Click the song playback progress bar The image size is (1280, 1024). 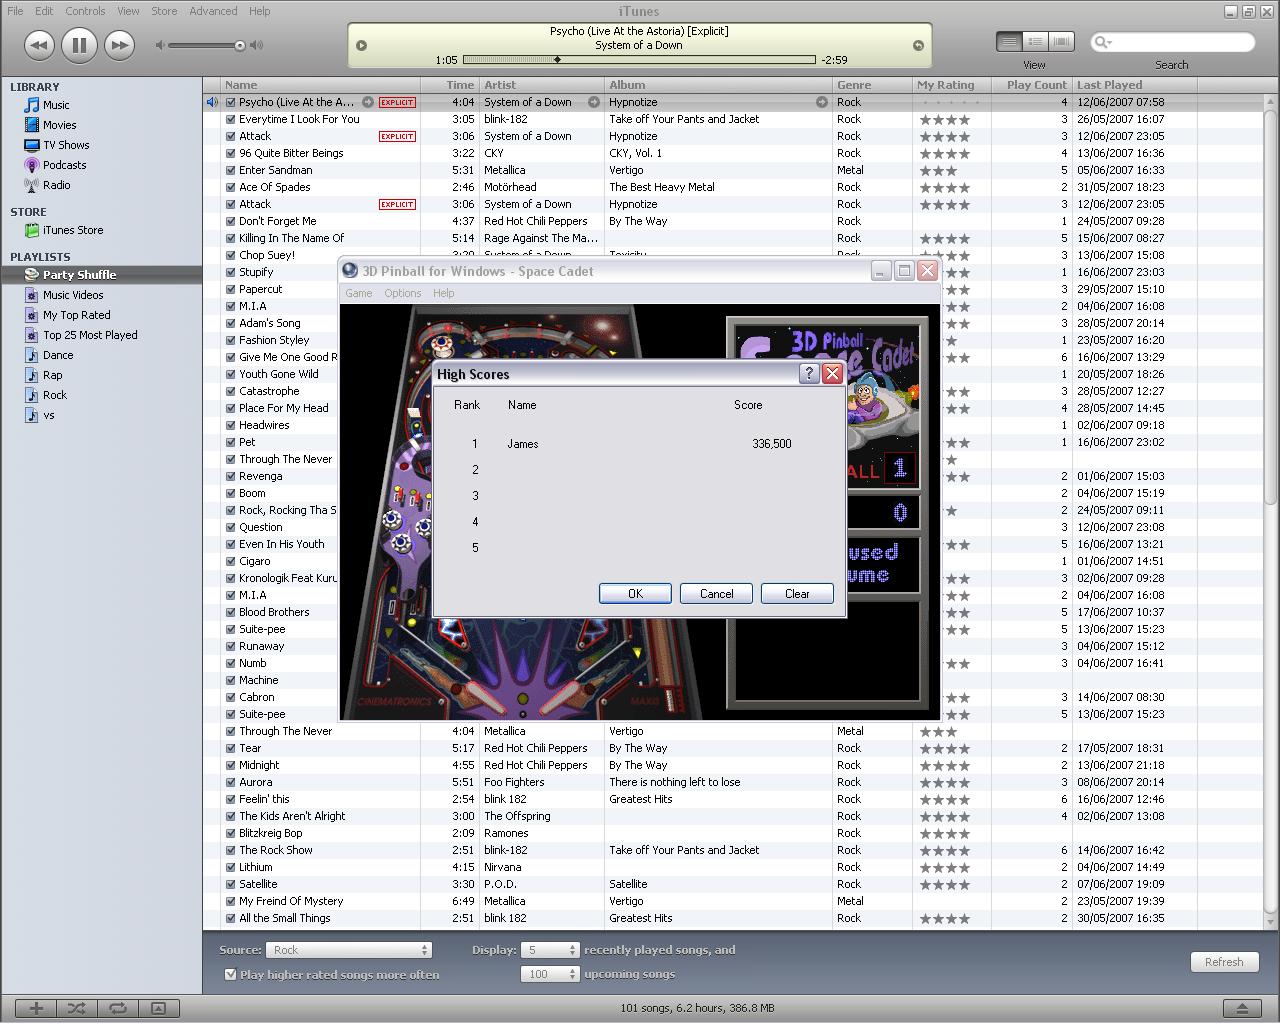639,60
